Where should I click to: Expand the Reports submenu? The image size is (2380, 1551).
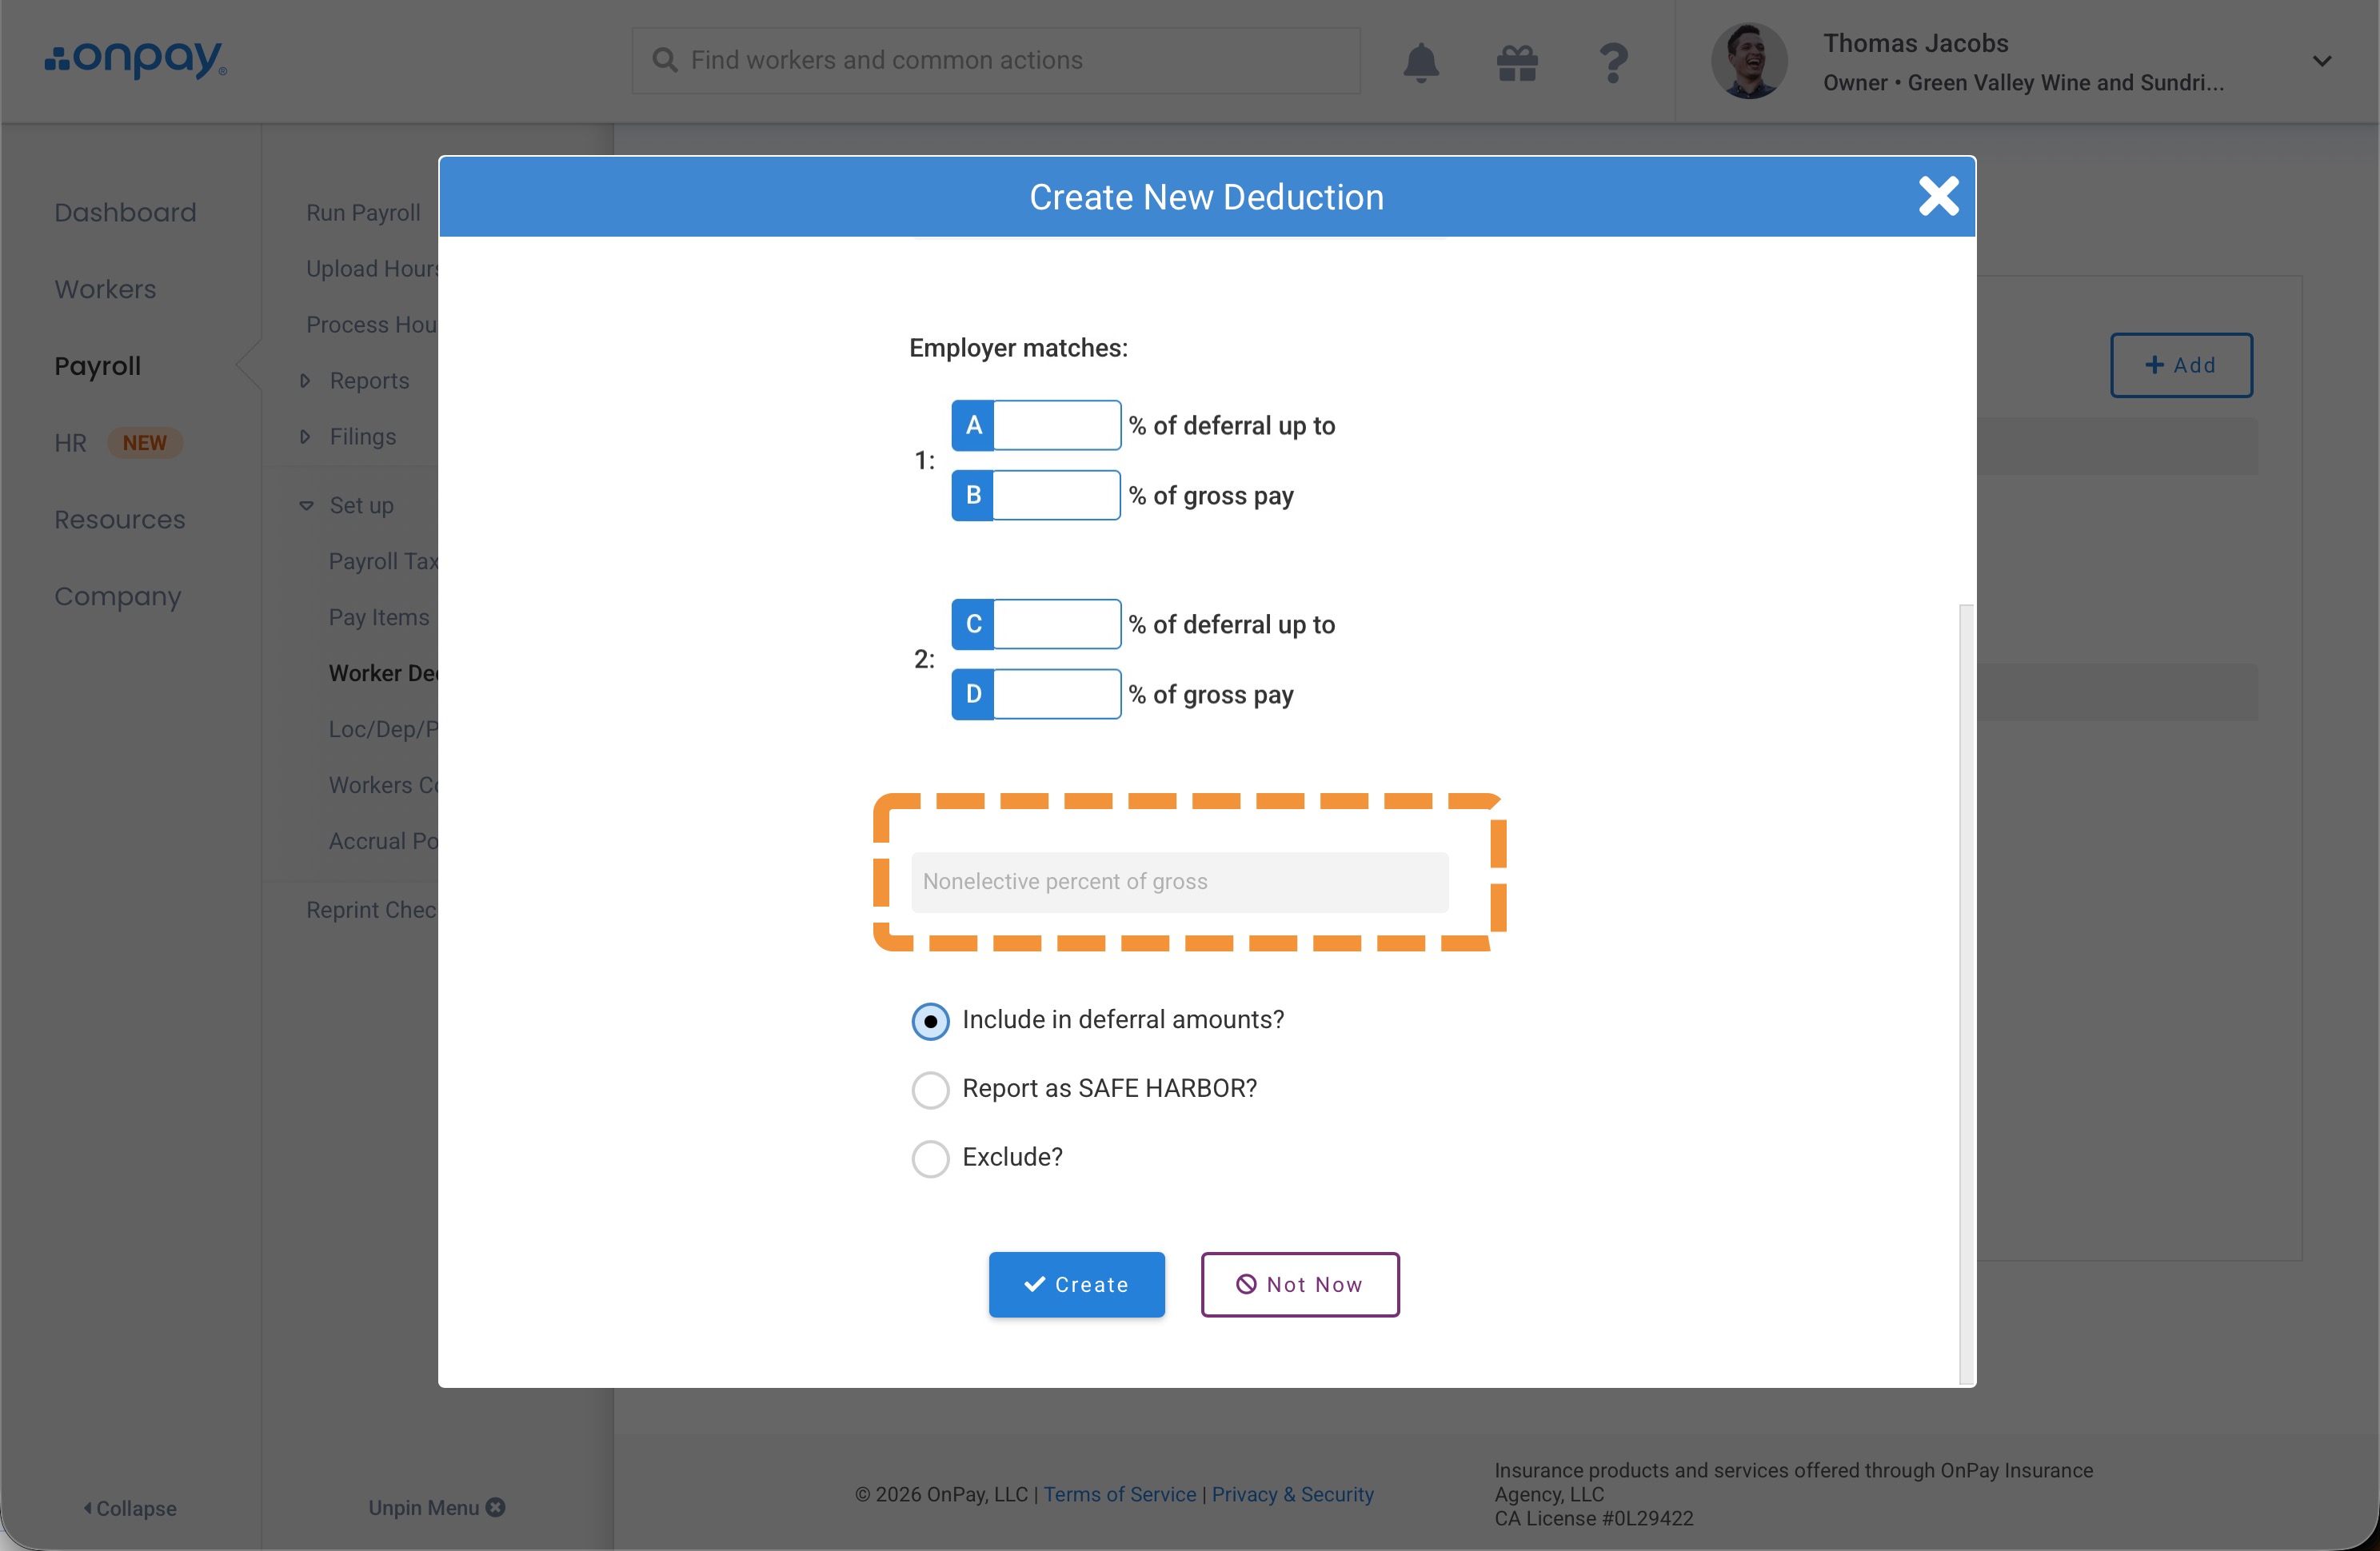tap(305, 380)
